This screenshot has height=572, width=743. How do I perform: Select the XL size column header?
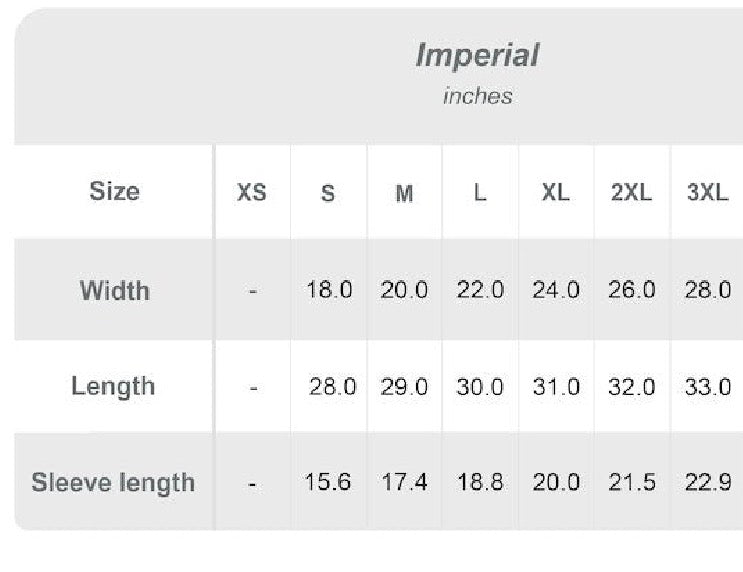coord(556,193)
